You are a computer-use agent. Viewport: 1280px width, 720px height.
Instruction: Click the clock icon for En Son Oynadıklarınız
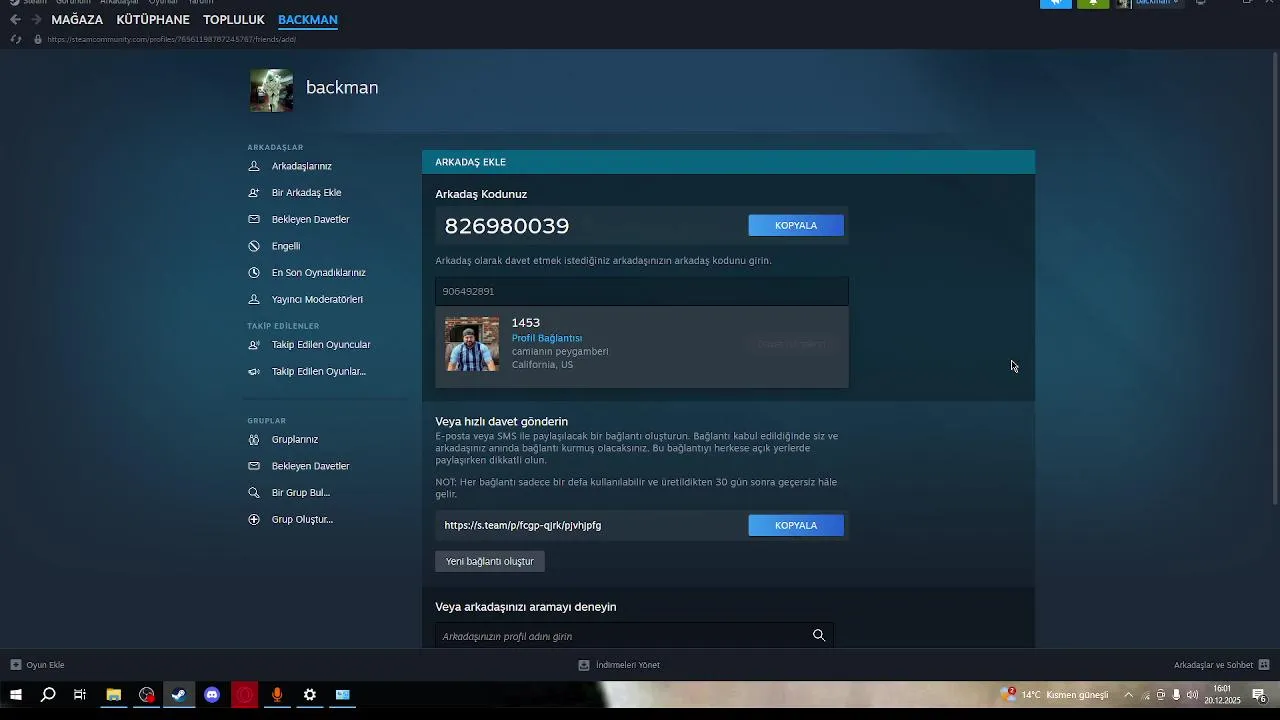click(x=254, y=272)
